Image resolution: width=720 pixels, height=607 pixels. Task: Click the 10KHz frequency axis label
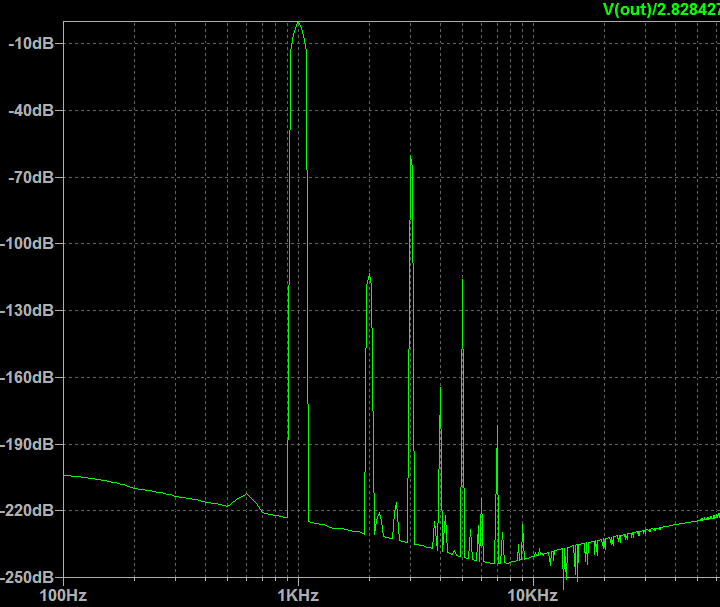tap(533, 596)
